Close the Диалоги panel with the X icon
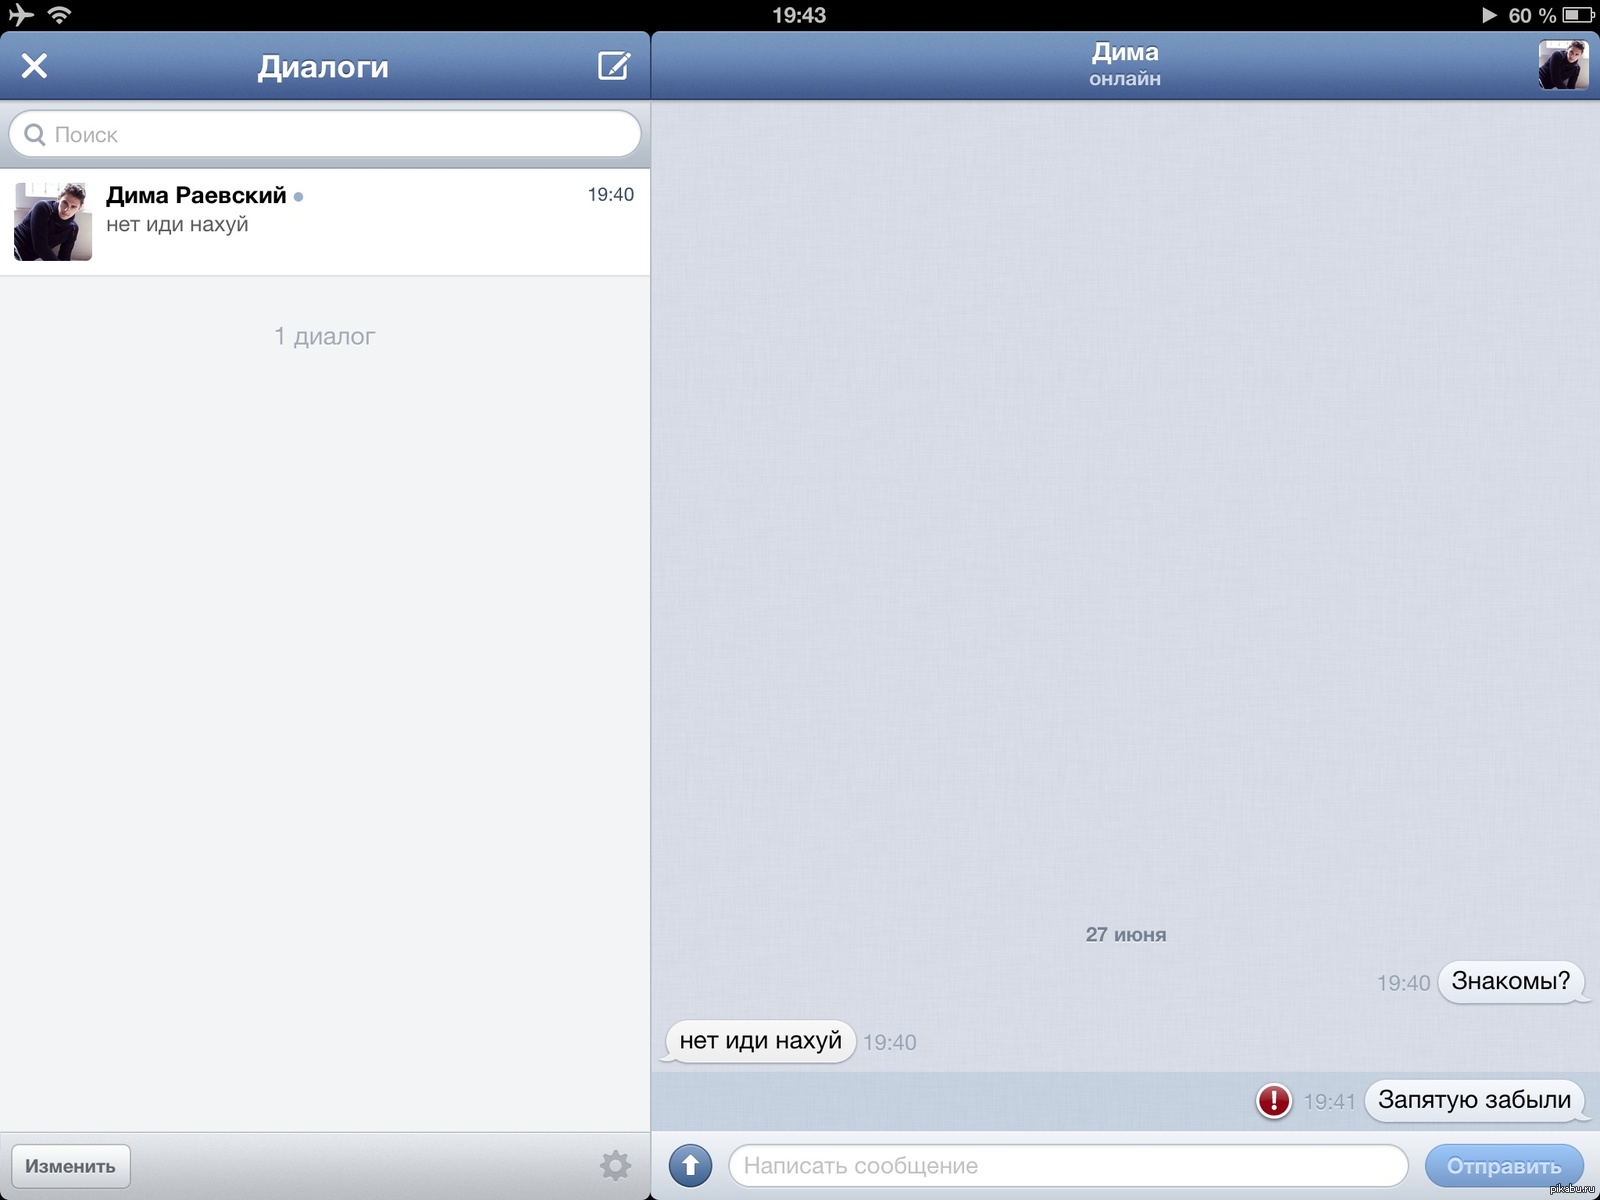Image resolution: width=1600 pixels, height=1200 pixels. 34,66
